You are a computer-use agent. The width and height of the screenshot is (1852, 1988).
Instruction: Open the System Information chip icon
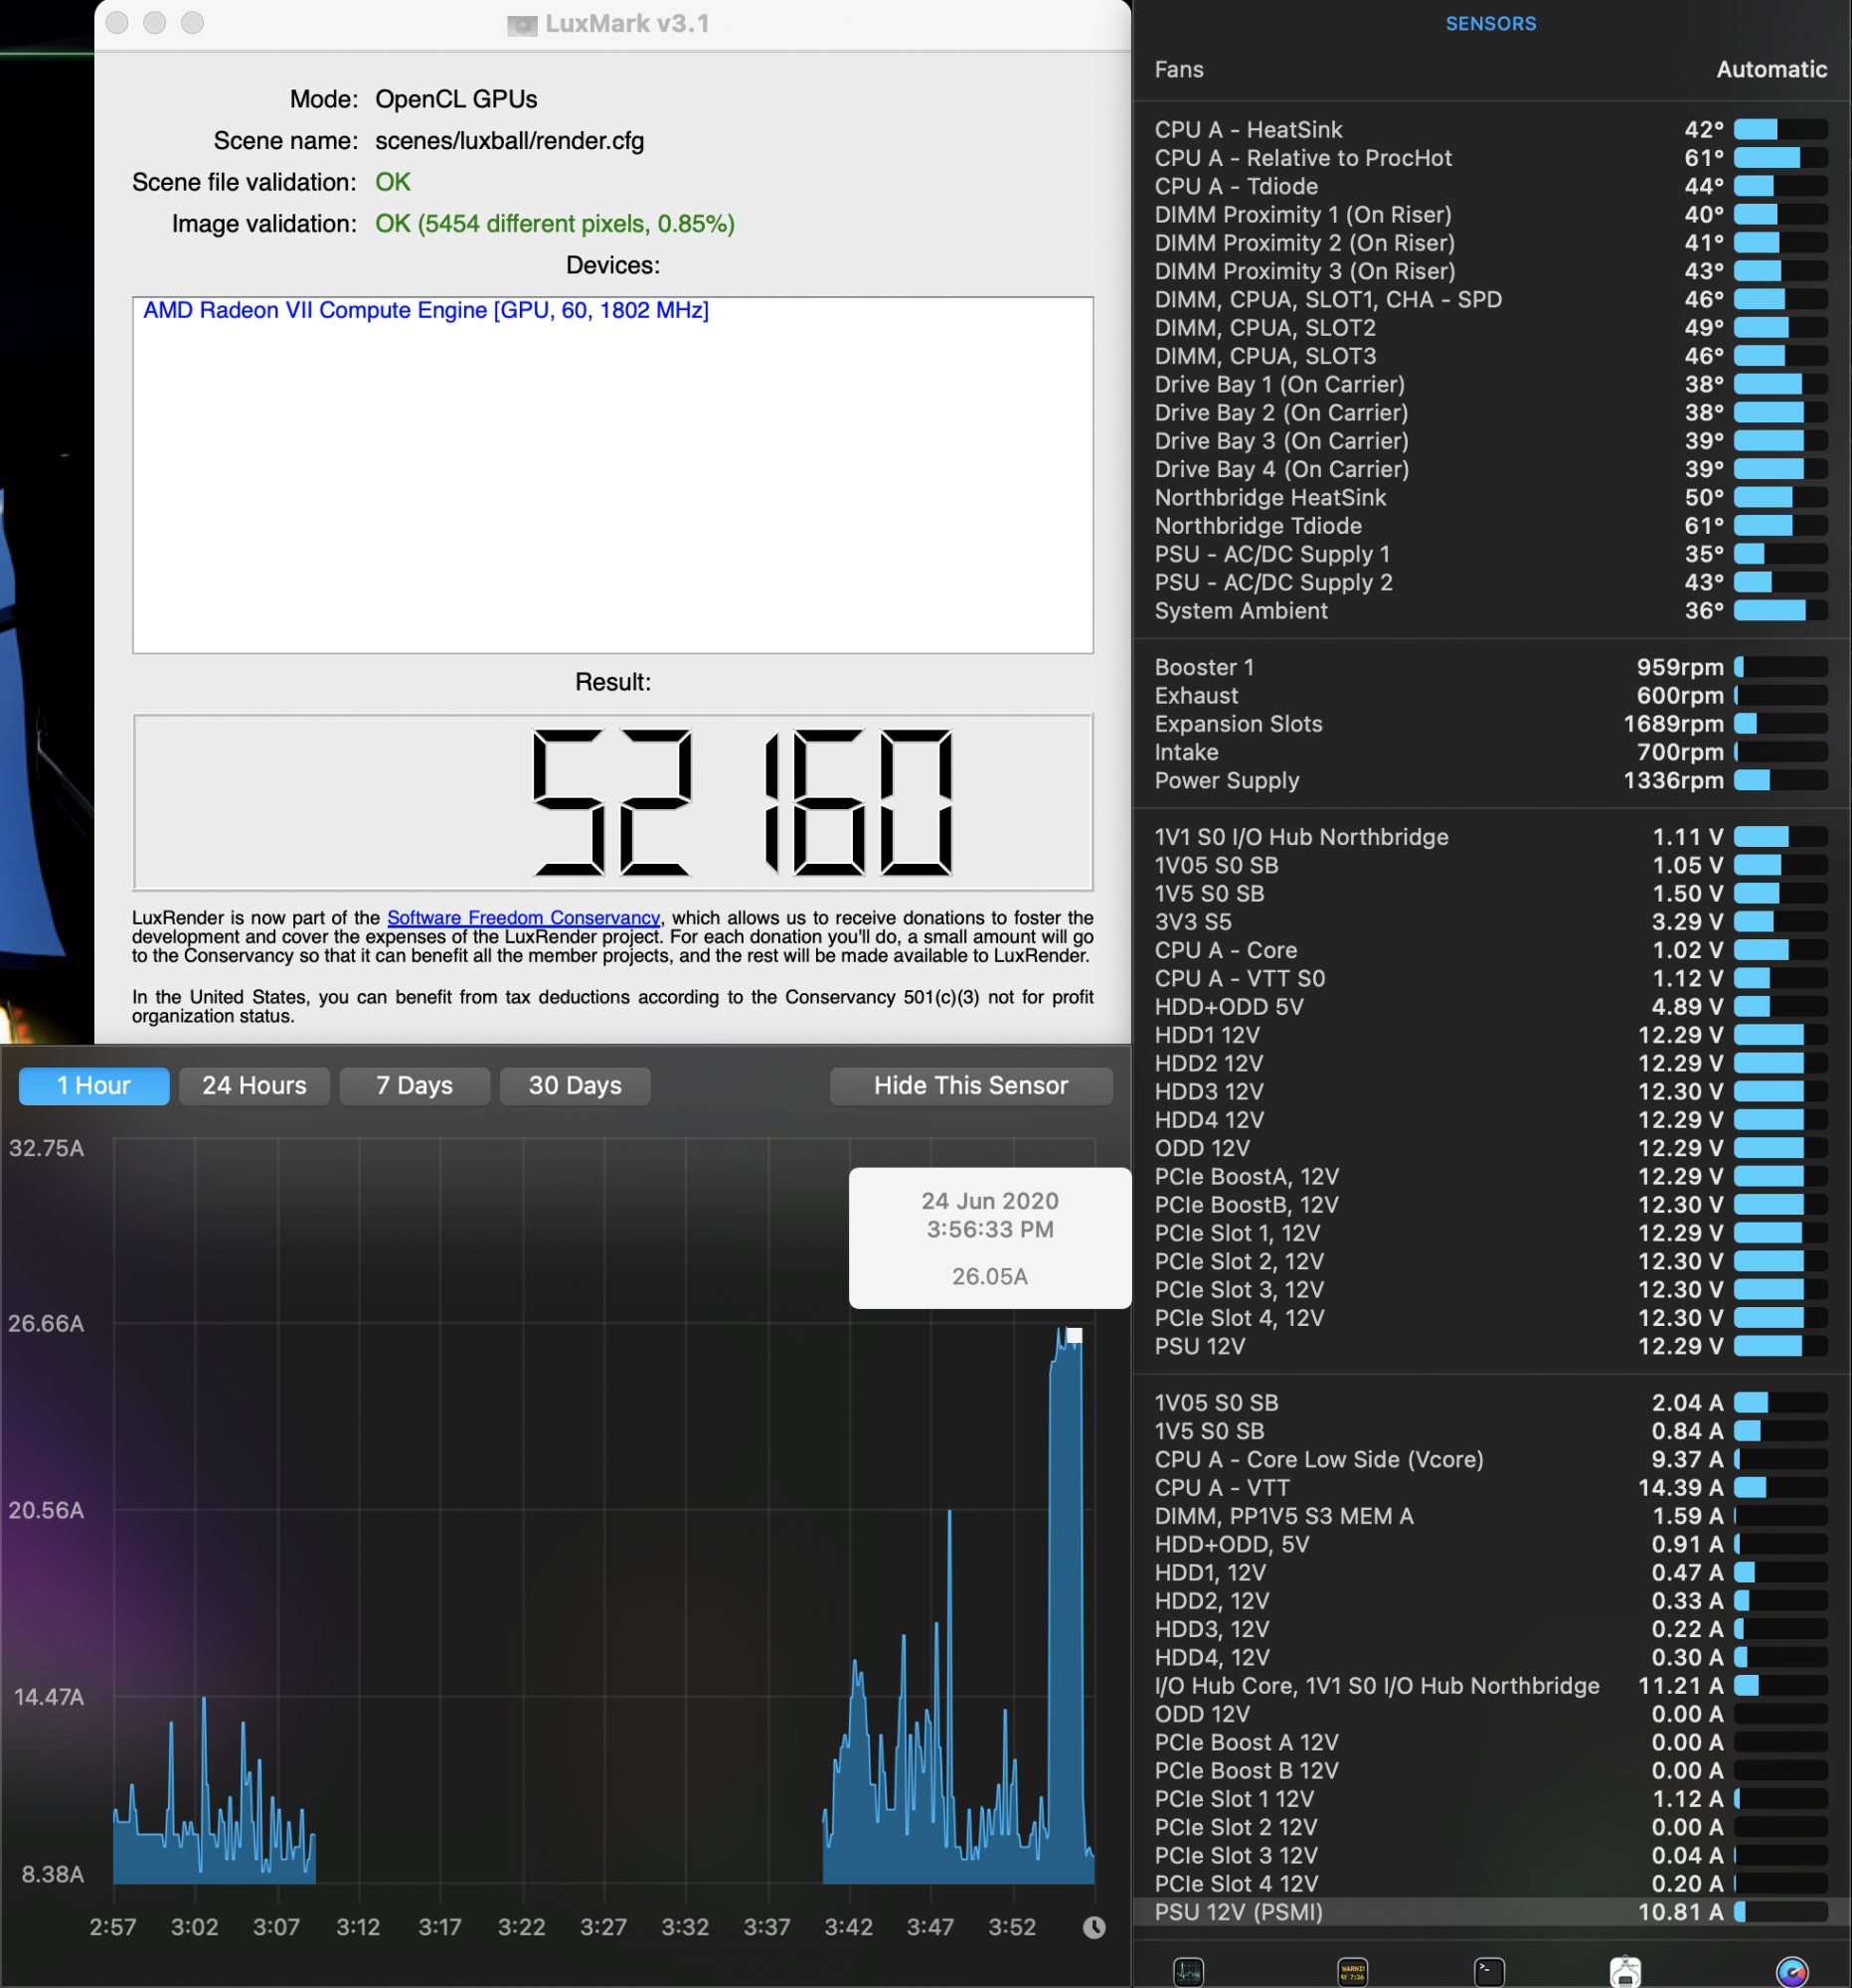pyautogui.click(x=1625, y=1972)
